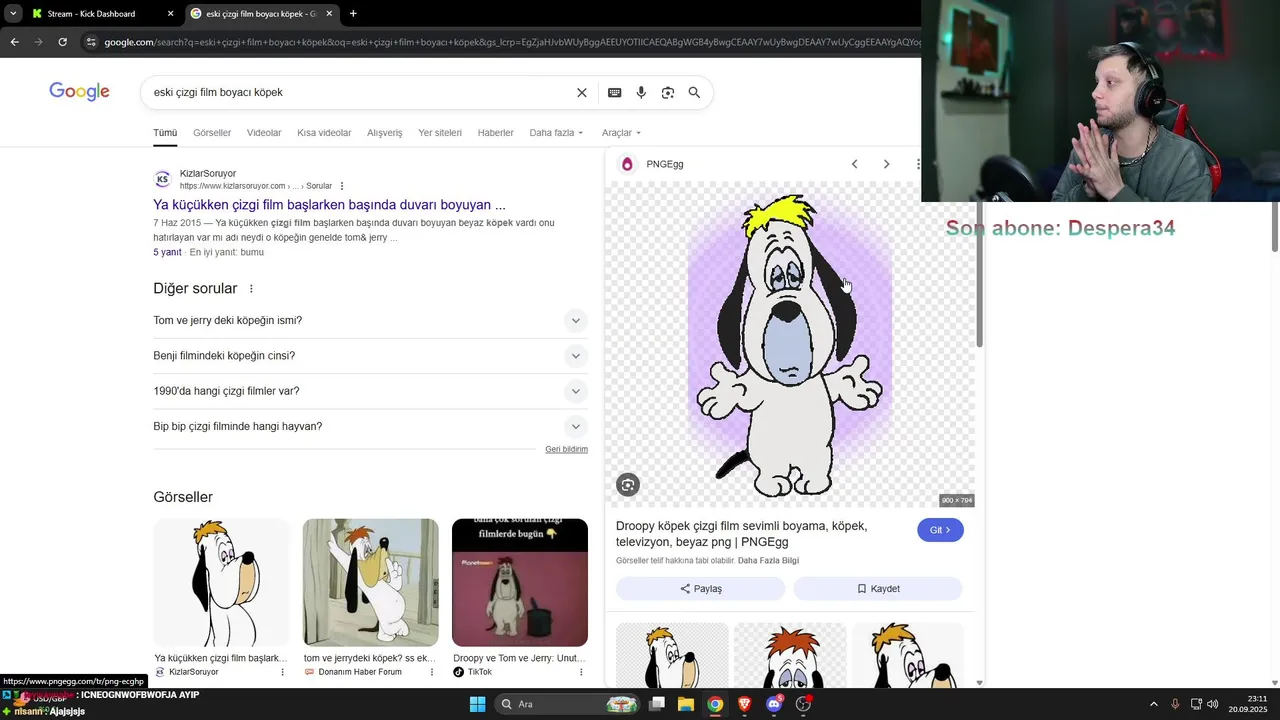Submit search with magnifier icon

(694, 92)
